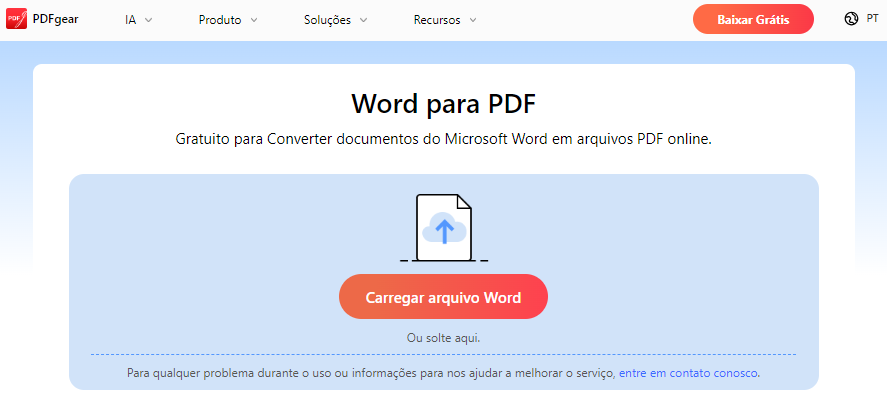Click the globe language icon
This screenshot has width=887, height=404.
[851, 19]
